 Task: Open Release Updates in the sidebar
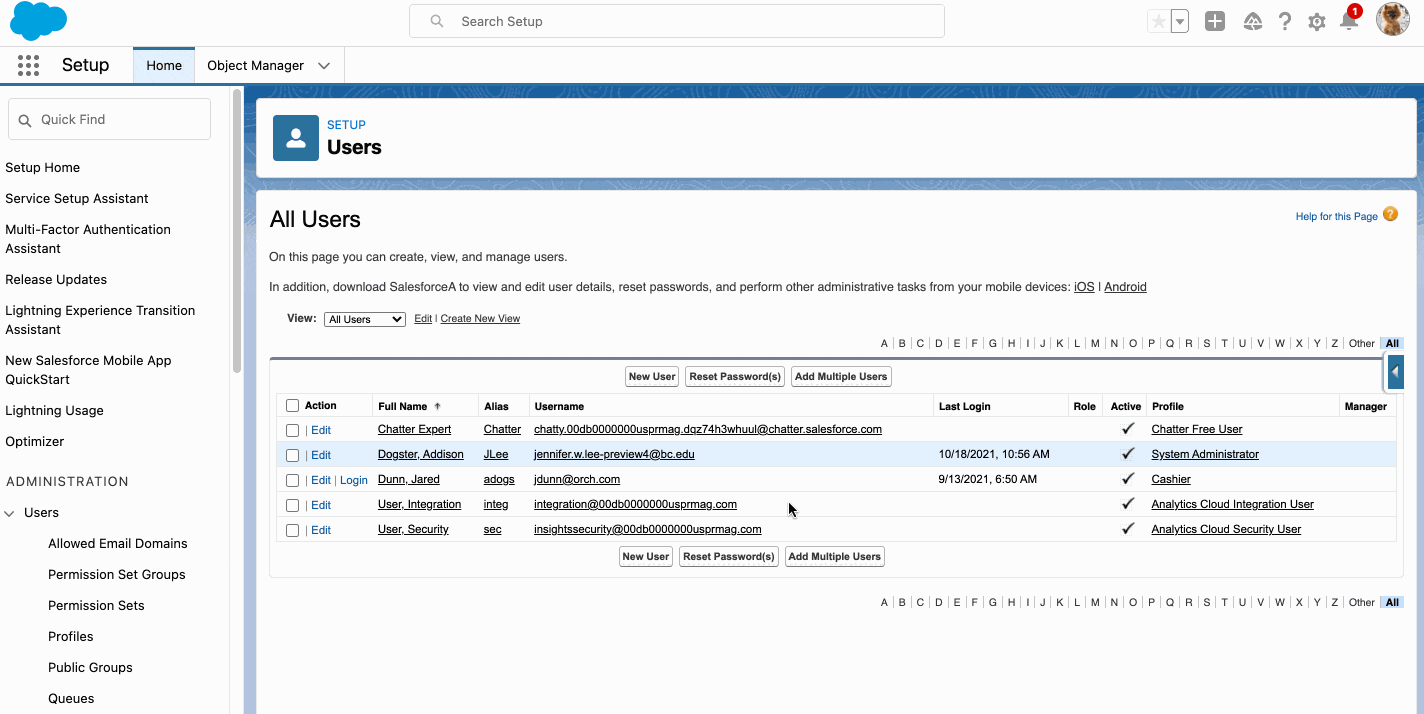(56, 279)
